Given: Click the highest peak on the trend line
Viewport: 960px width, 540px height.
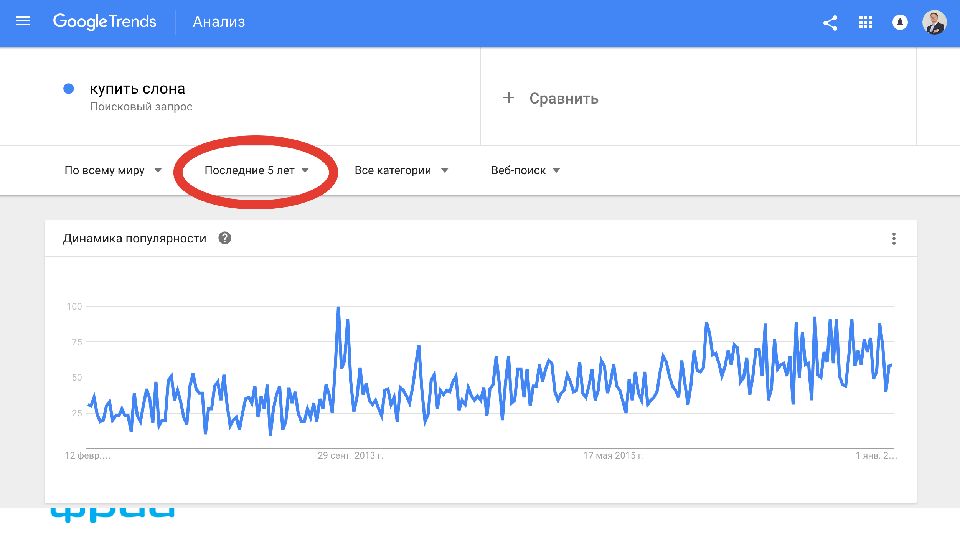Looking at the screenshot, I should coord(338,308).
